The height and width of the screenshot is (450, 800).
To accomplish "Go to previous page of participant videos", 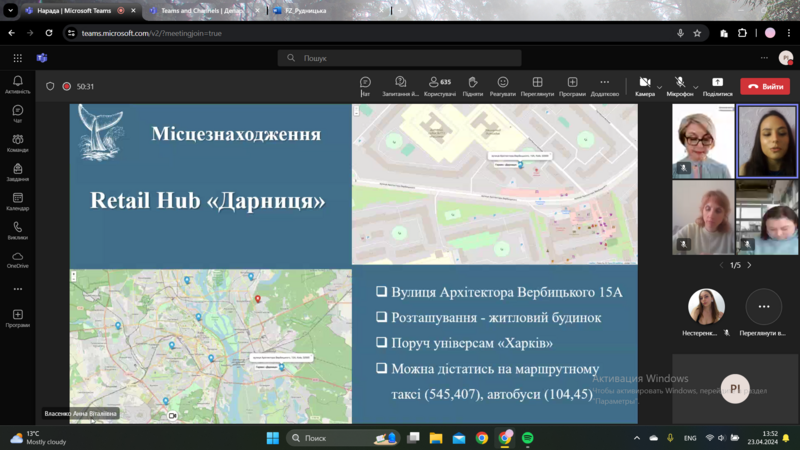I will (721, 265).
